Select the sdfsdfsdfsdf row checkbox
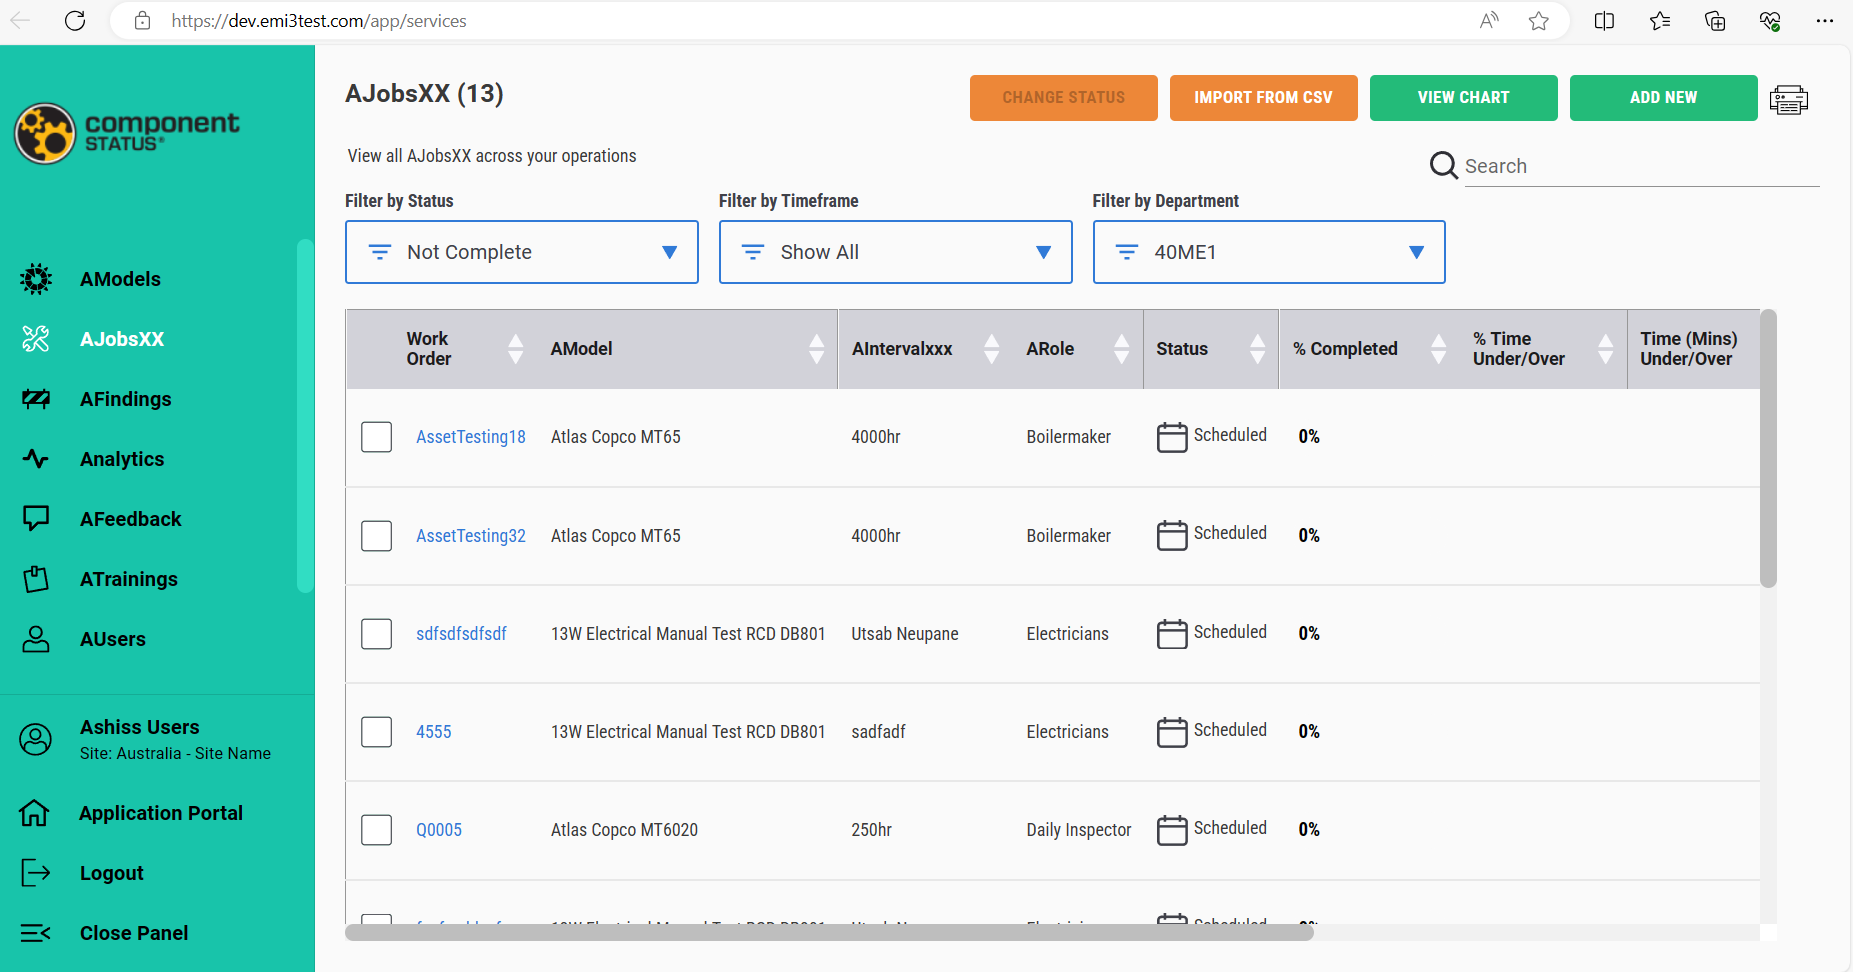Screen dimensions: 1853x972 coord(376,634)
